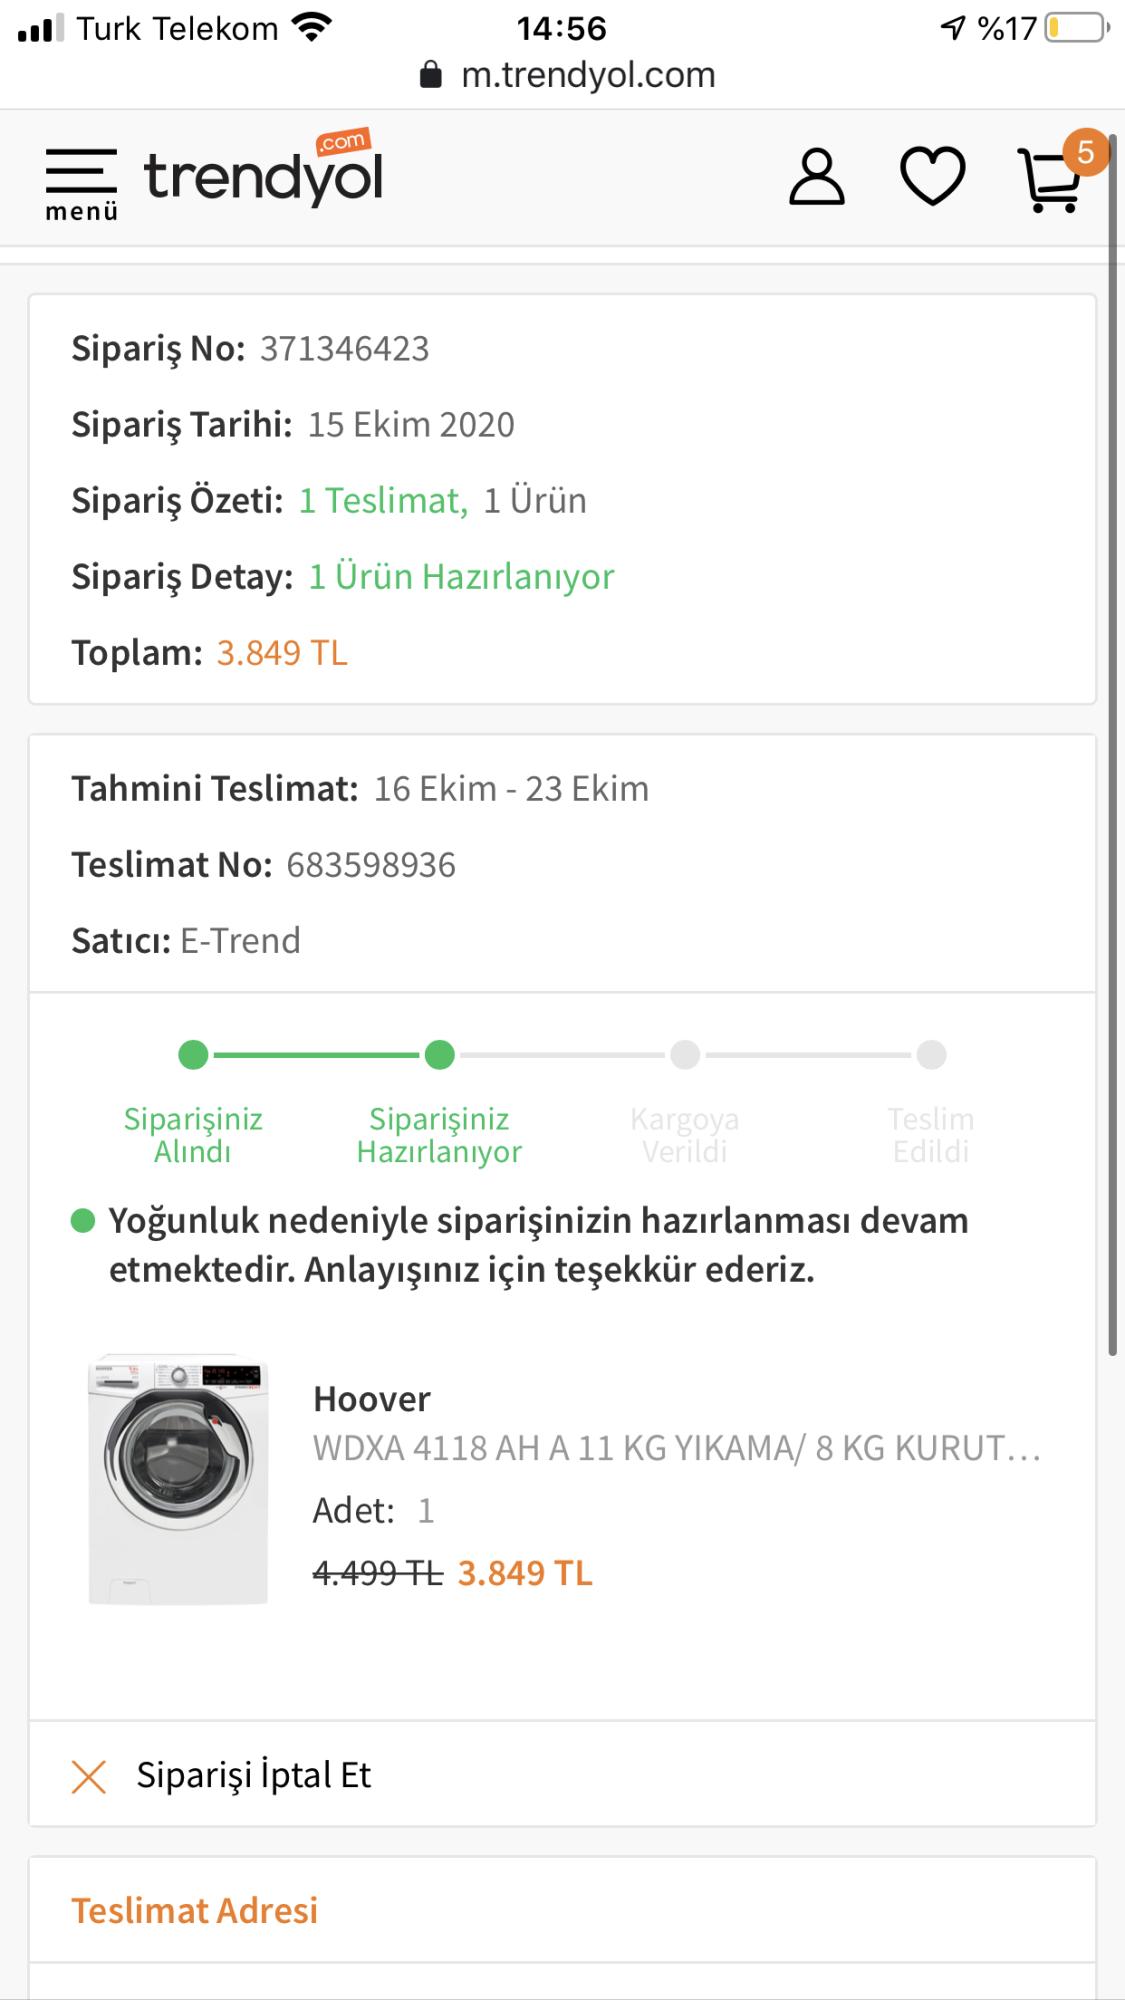Open the Hoover product title
1125x2000 pixels.
372,1399
